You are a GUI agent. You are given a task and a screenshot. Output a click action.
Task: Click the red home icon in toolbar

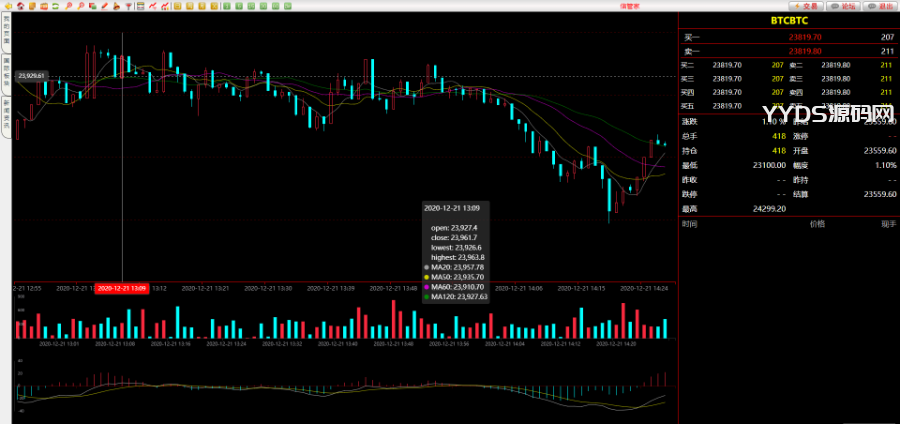tap(20, 6)
